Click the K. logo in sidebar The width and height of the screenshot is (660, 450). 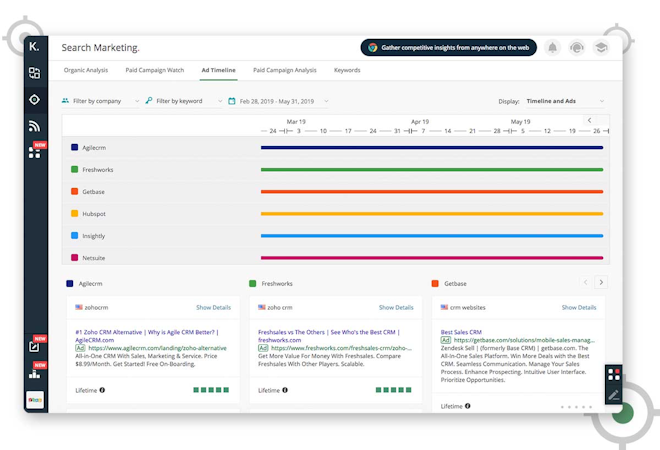34,47
